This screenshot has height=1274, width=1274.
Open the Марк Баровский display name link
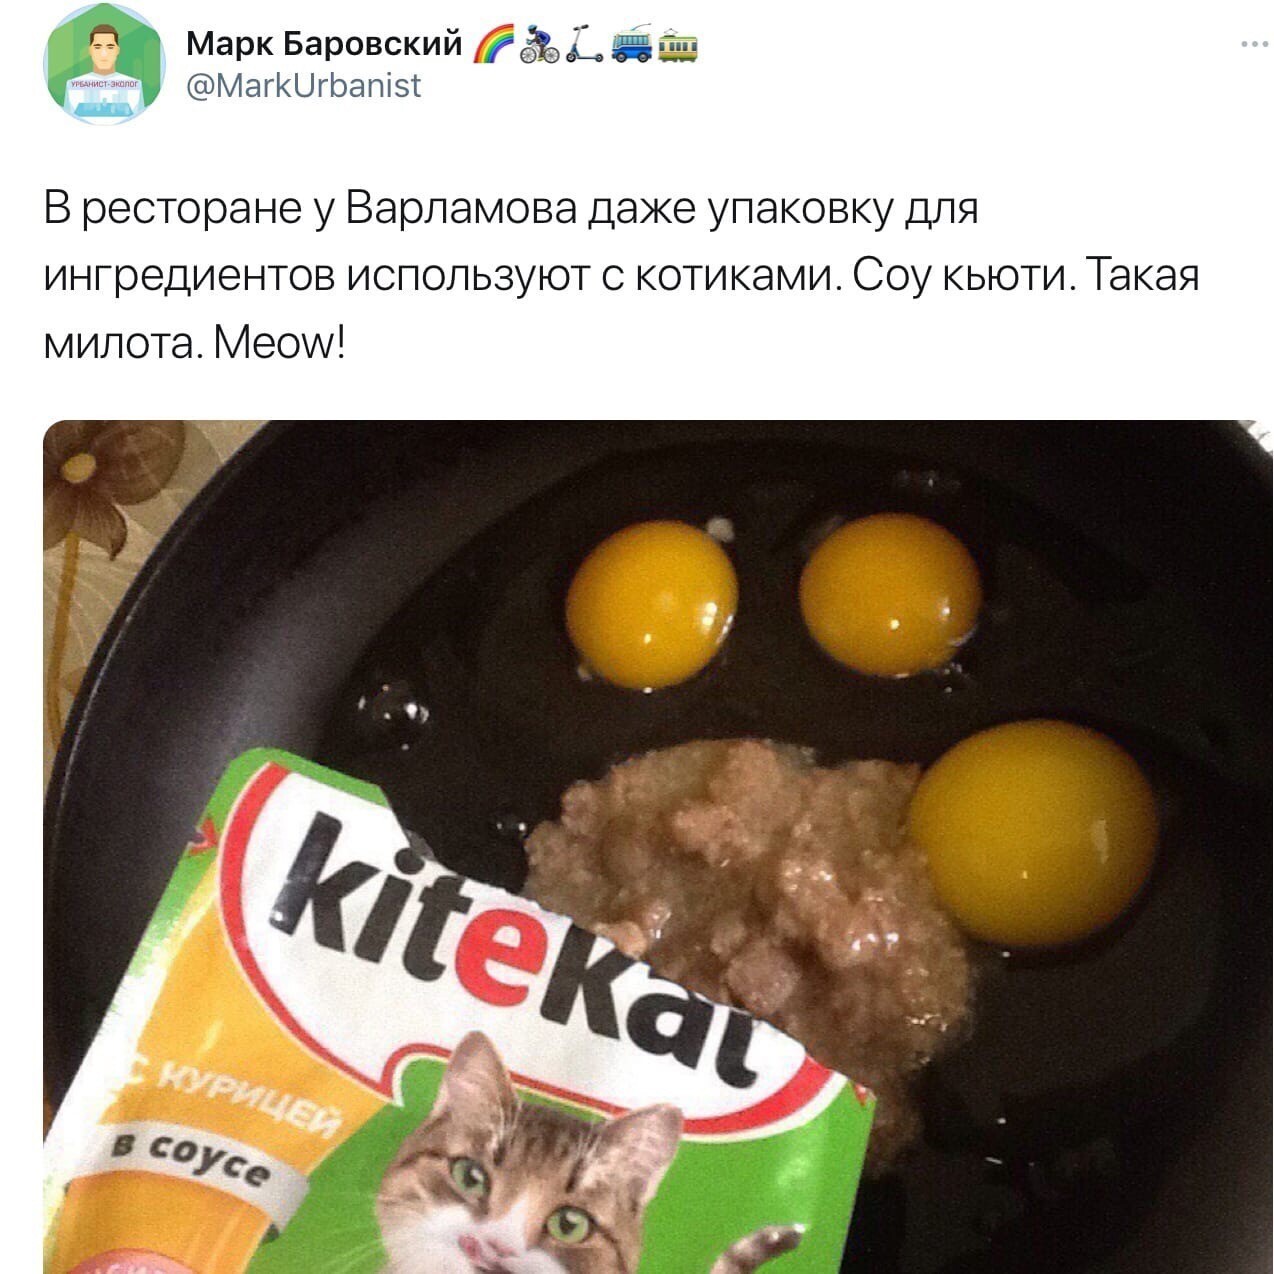(x=325, y=44)
